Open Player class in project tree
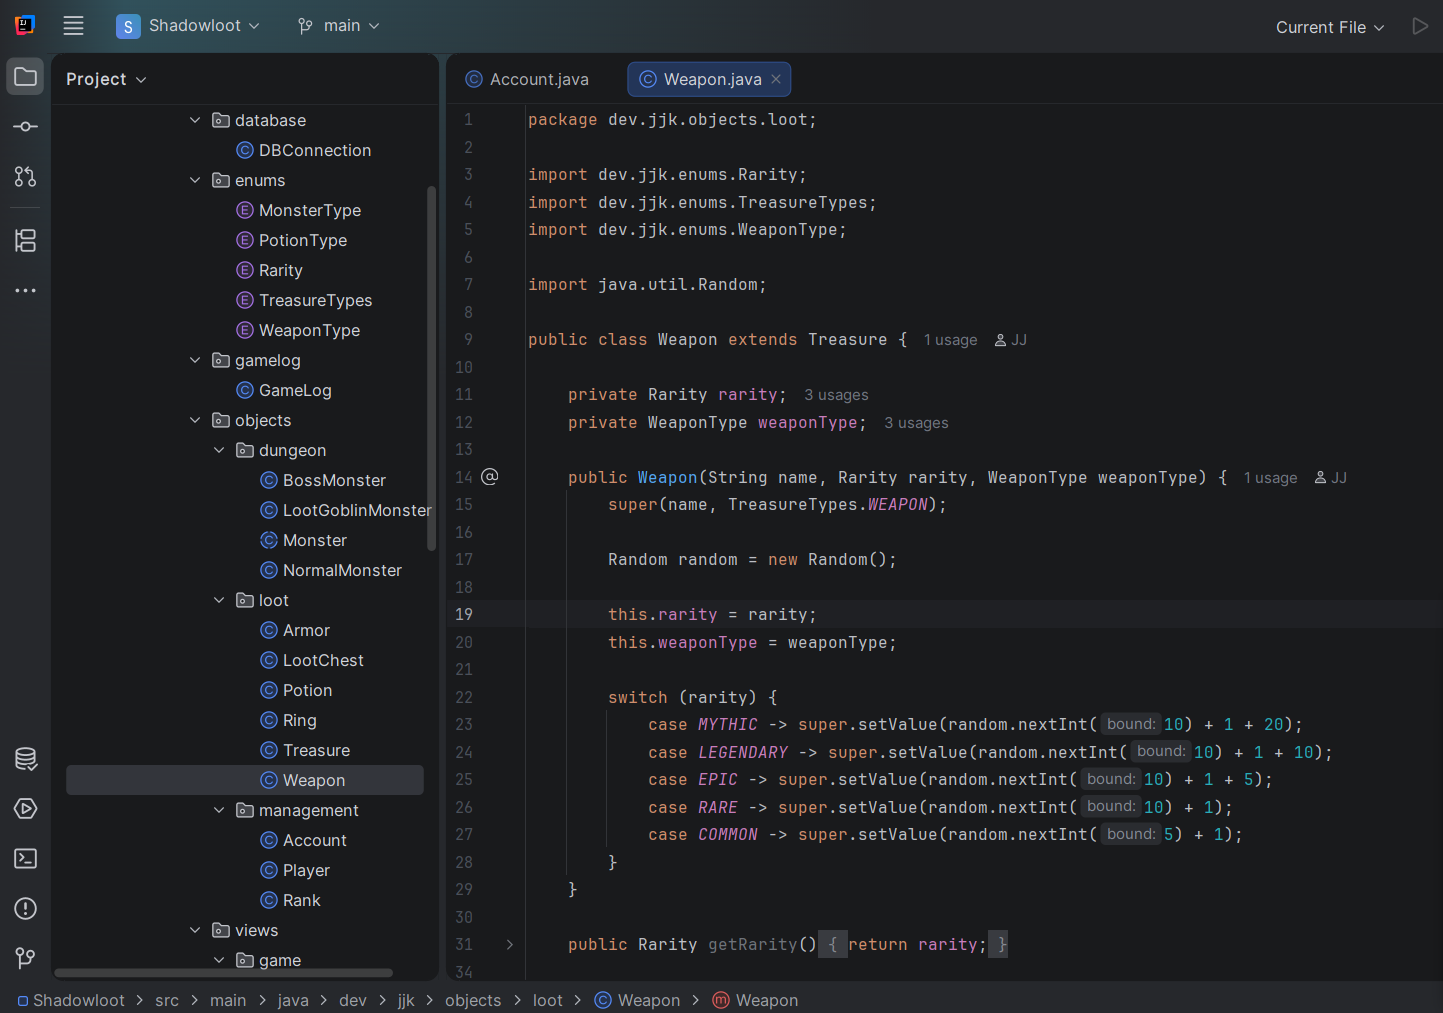The width and height of the screenshot is (1443, 1013). pyautogui.click(x=294, y=870)
